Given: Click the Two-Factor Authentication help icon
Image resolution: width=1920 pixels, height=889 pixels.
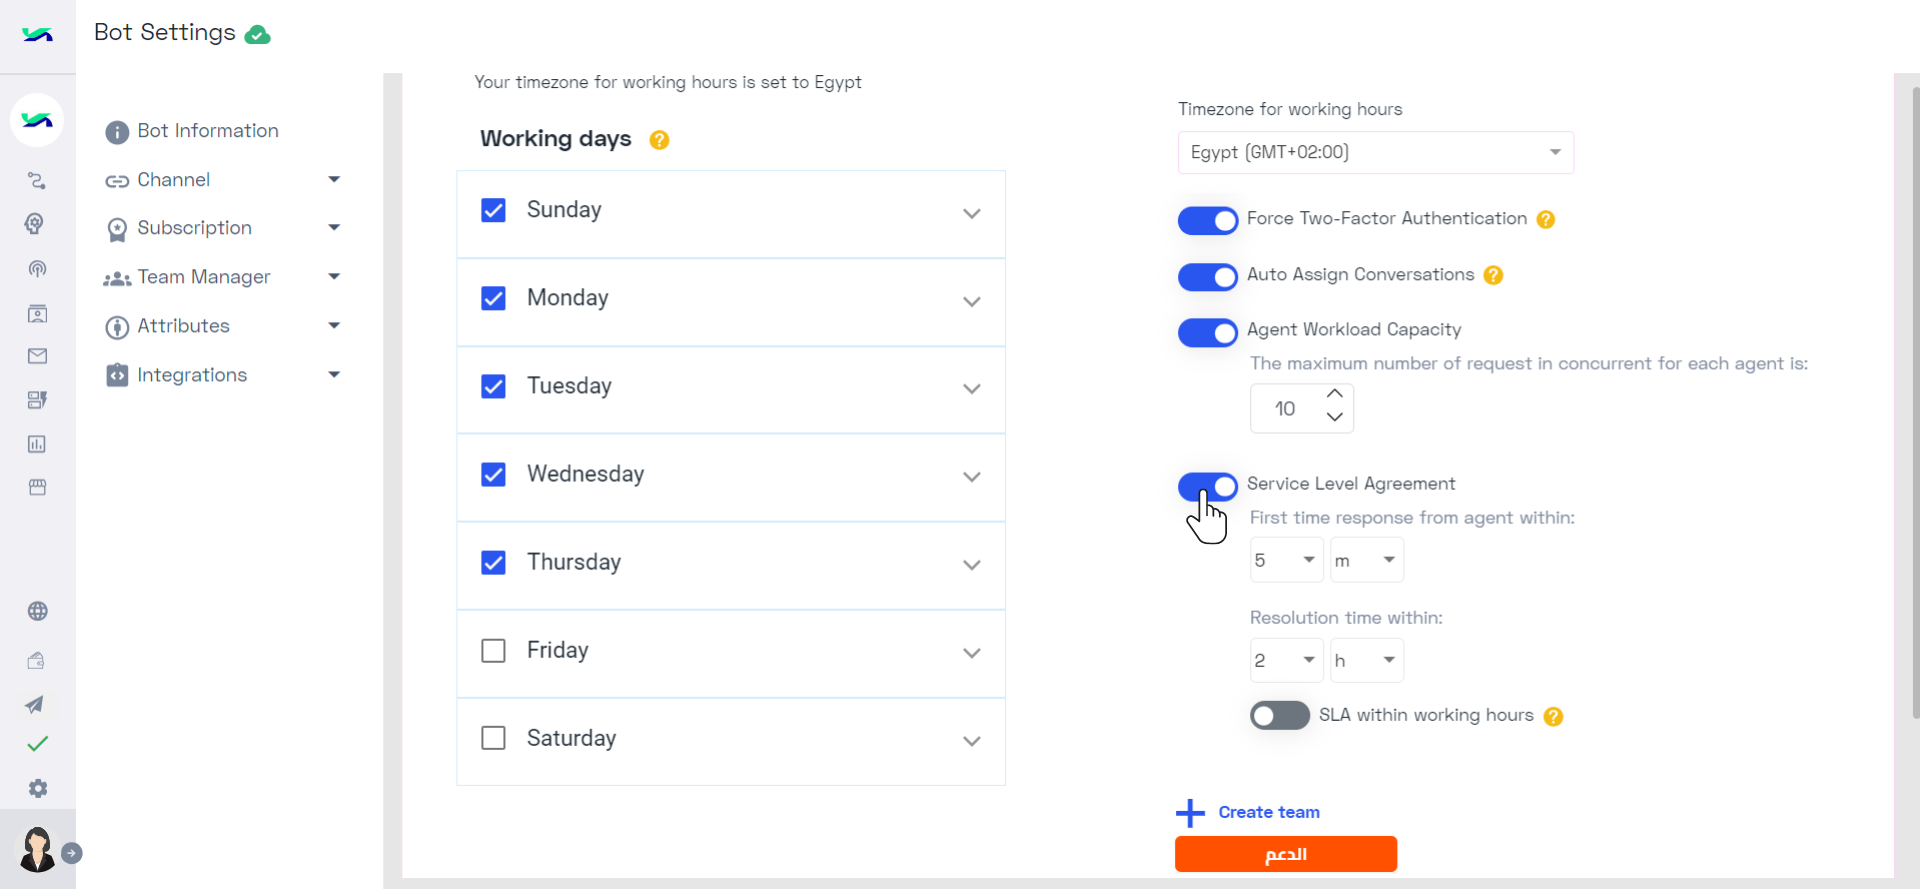Looking at the screenshot, I should (1546, 219).
